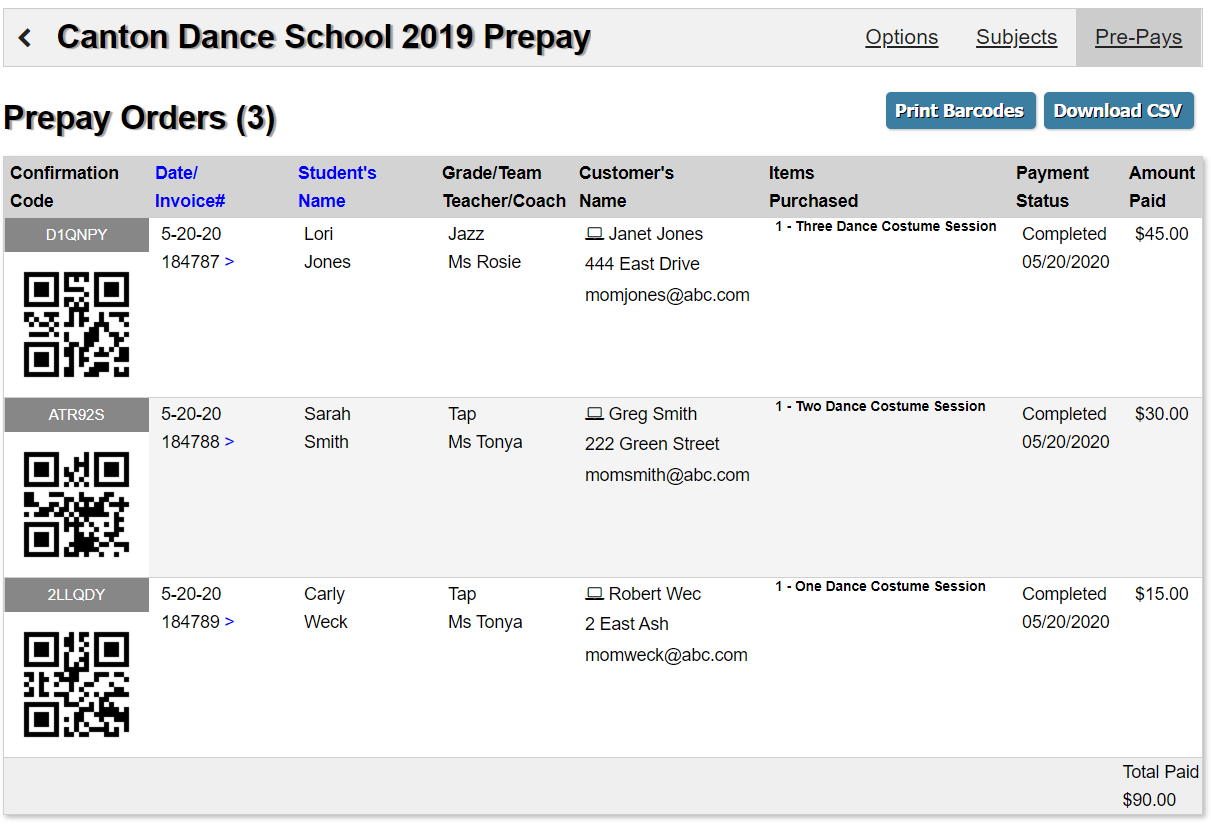The image size is (1211, 825).
Task: Click laptop icon next to Janet Jones
Action: coord(594,234)
